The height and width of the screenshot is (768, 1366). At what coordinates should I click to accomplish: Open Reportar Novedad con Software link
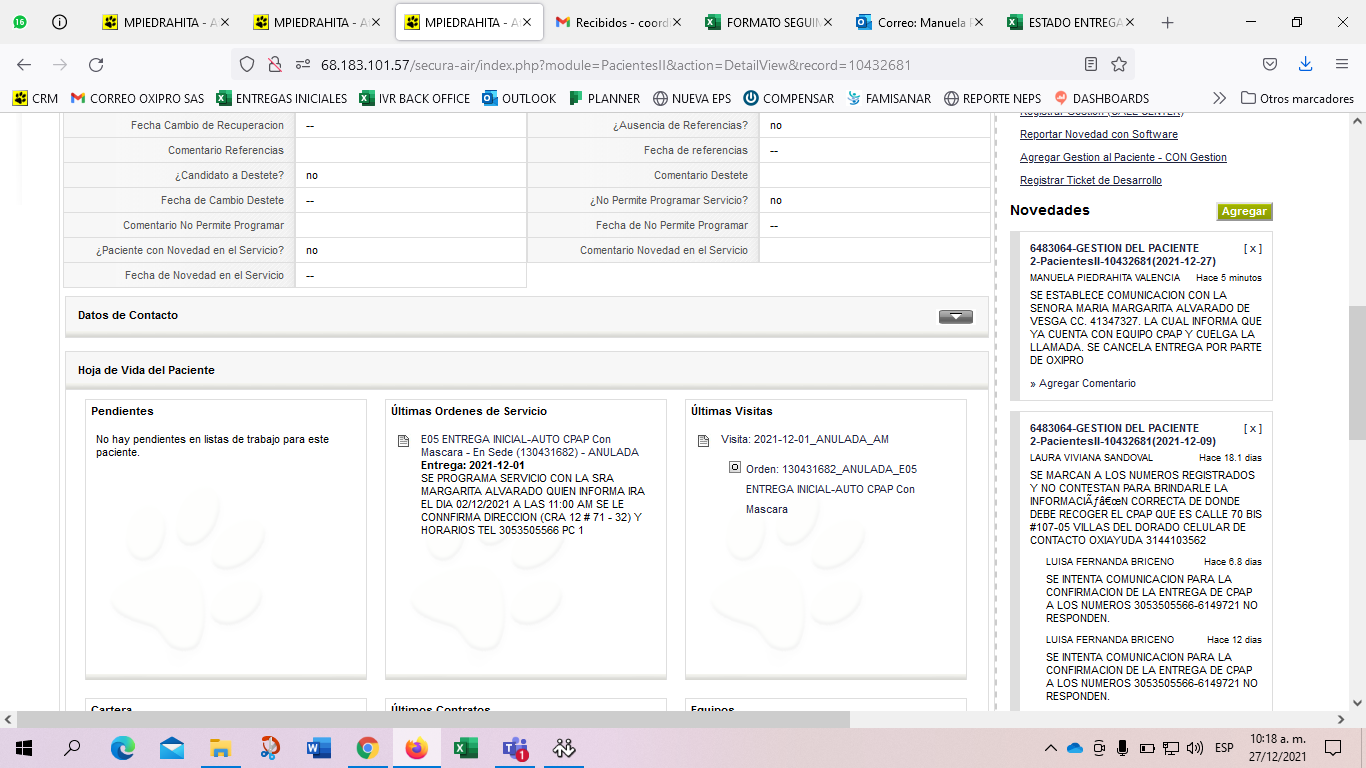(x=1099, y=134)
